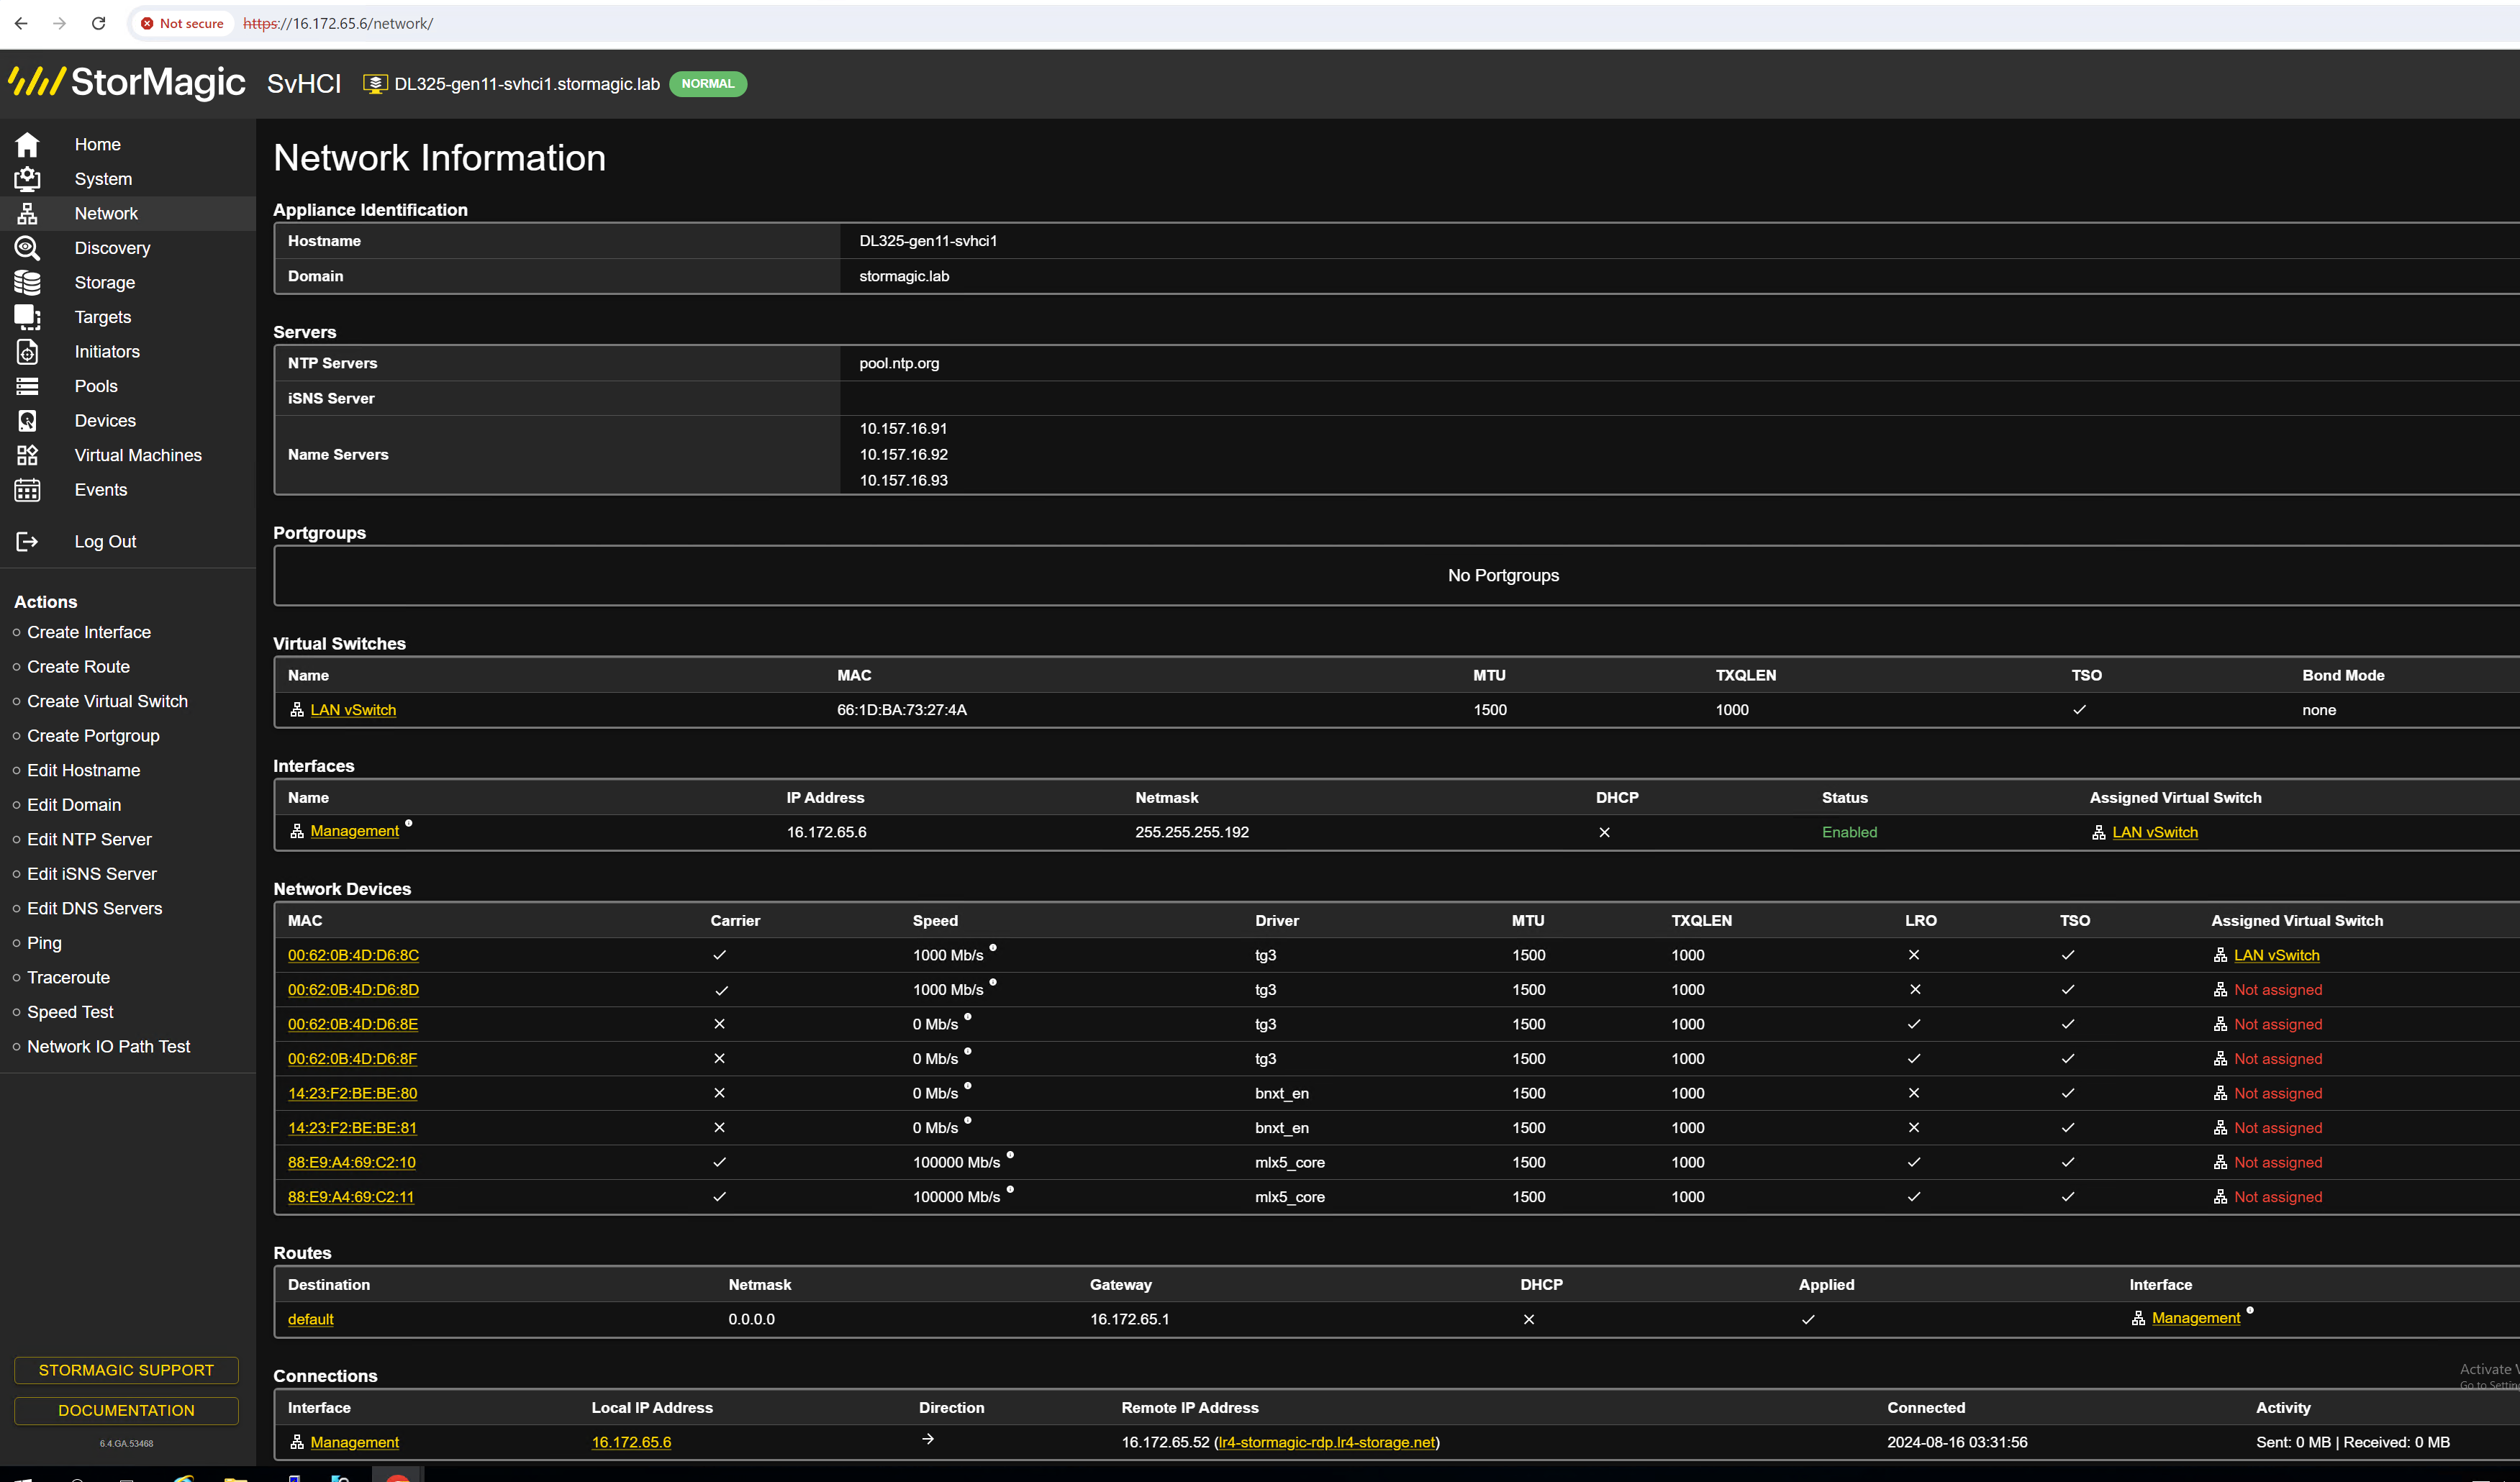Open MAC link 88:E9:A4:69:C2:11
Image resolution: width=2520 pixels, height=1482 pixels.
click(351, 1197)
